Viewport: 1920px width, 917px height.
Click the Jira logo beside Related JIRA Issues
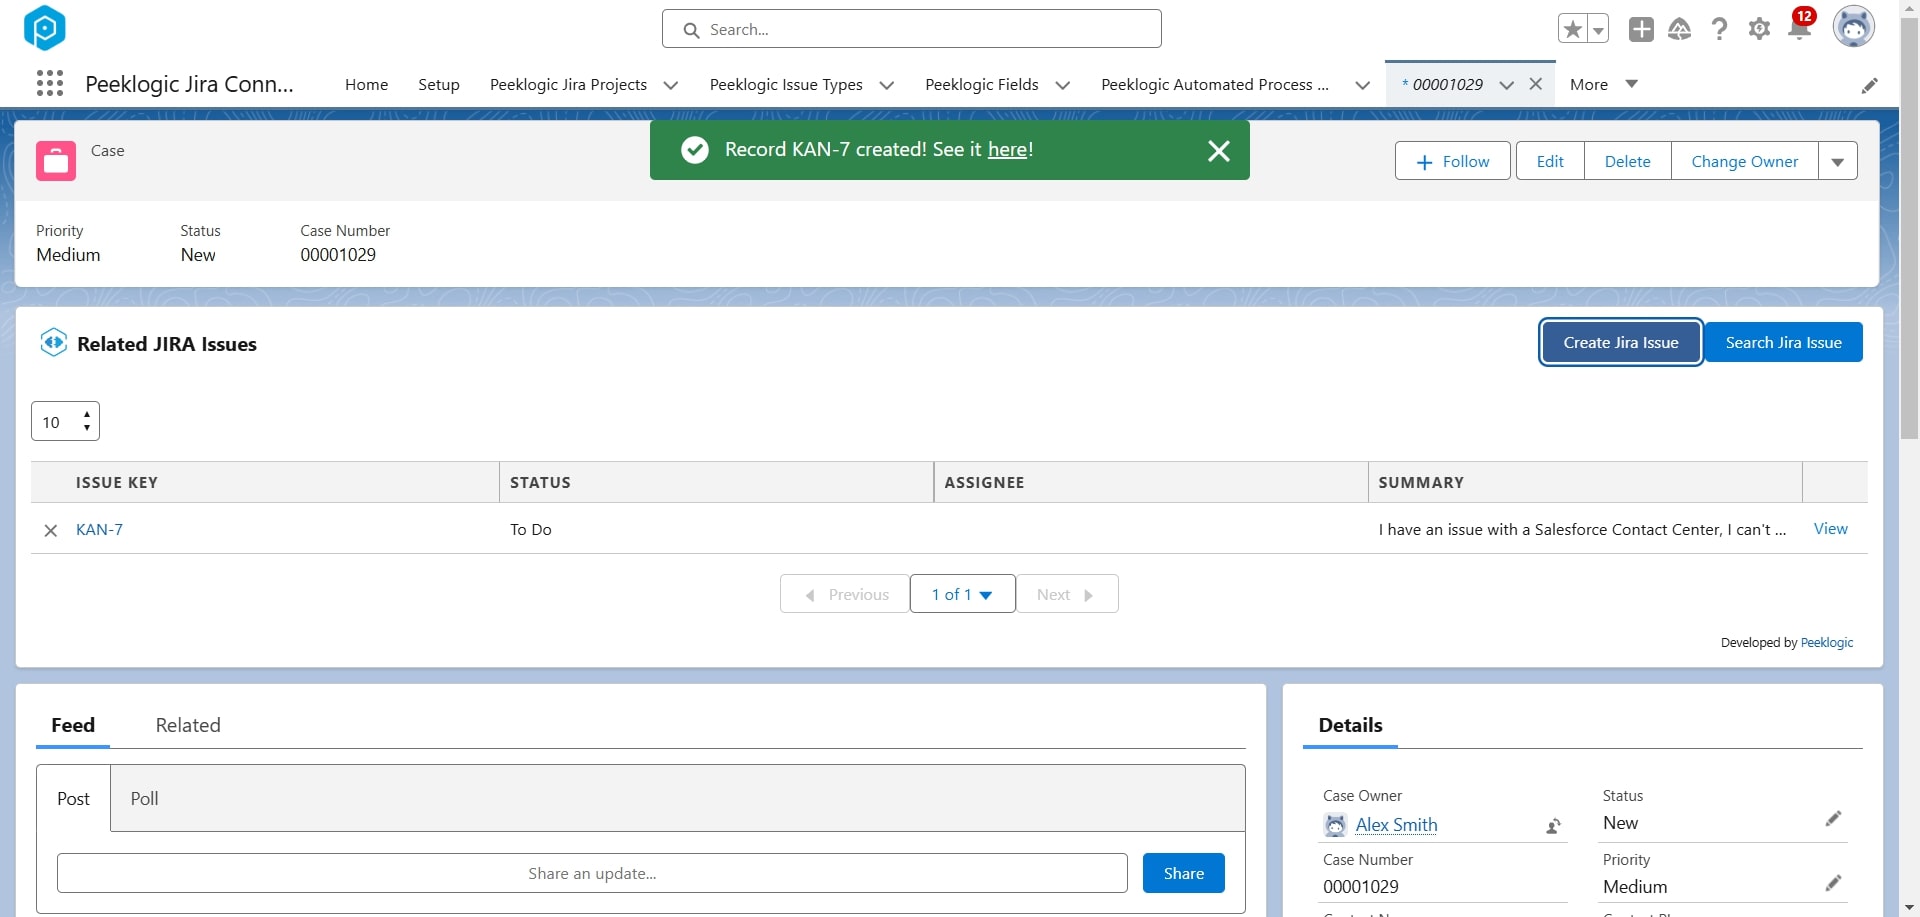click(54, 342)
